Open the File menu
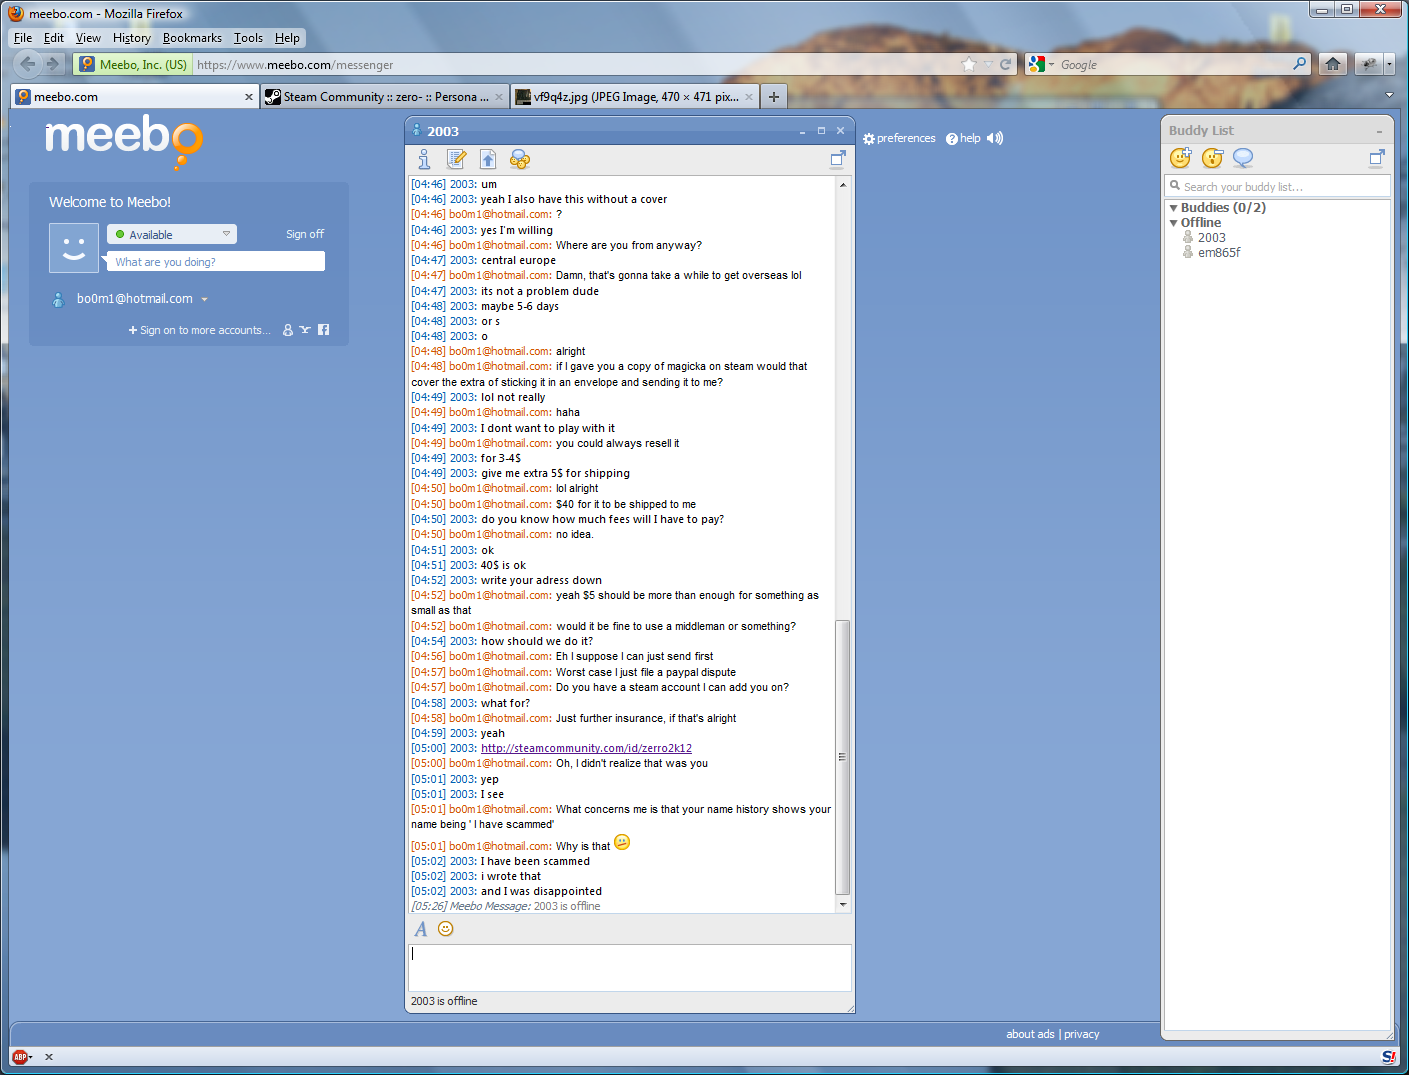The width and height of the screenshot is (1409, 1075). coord(23,38)
